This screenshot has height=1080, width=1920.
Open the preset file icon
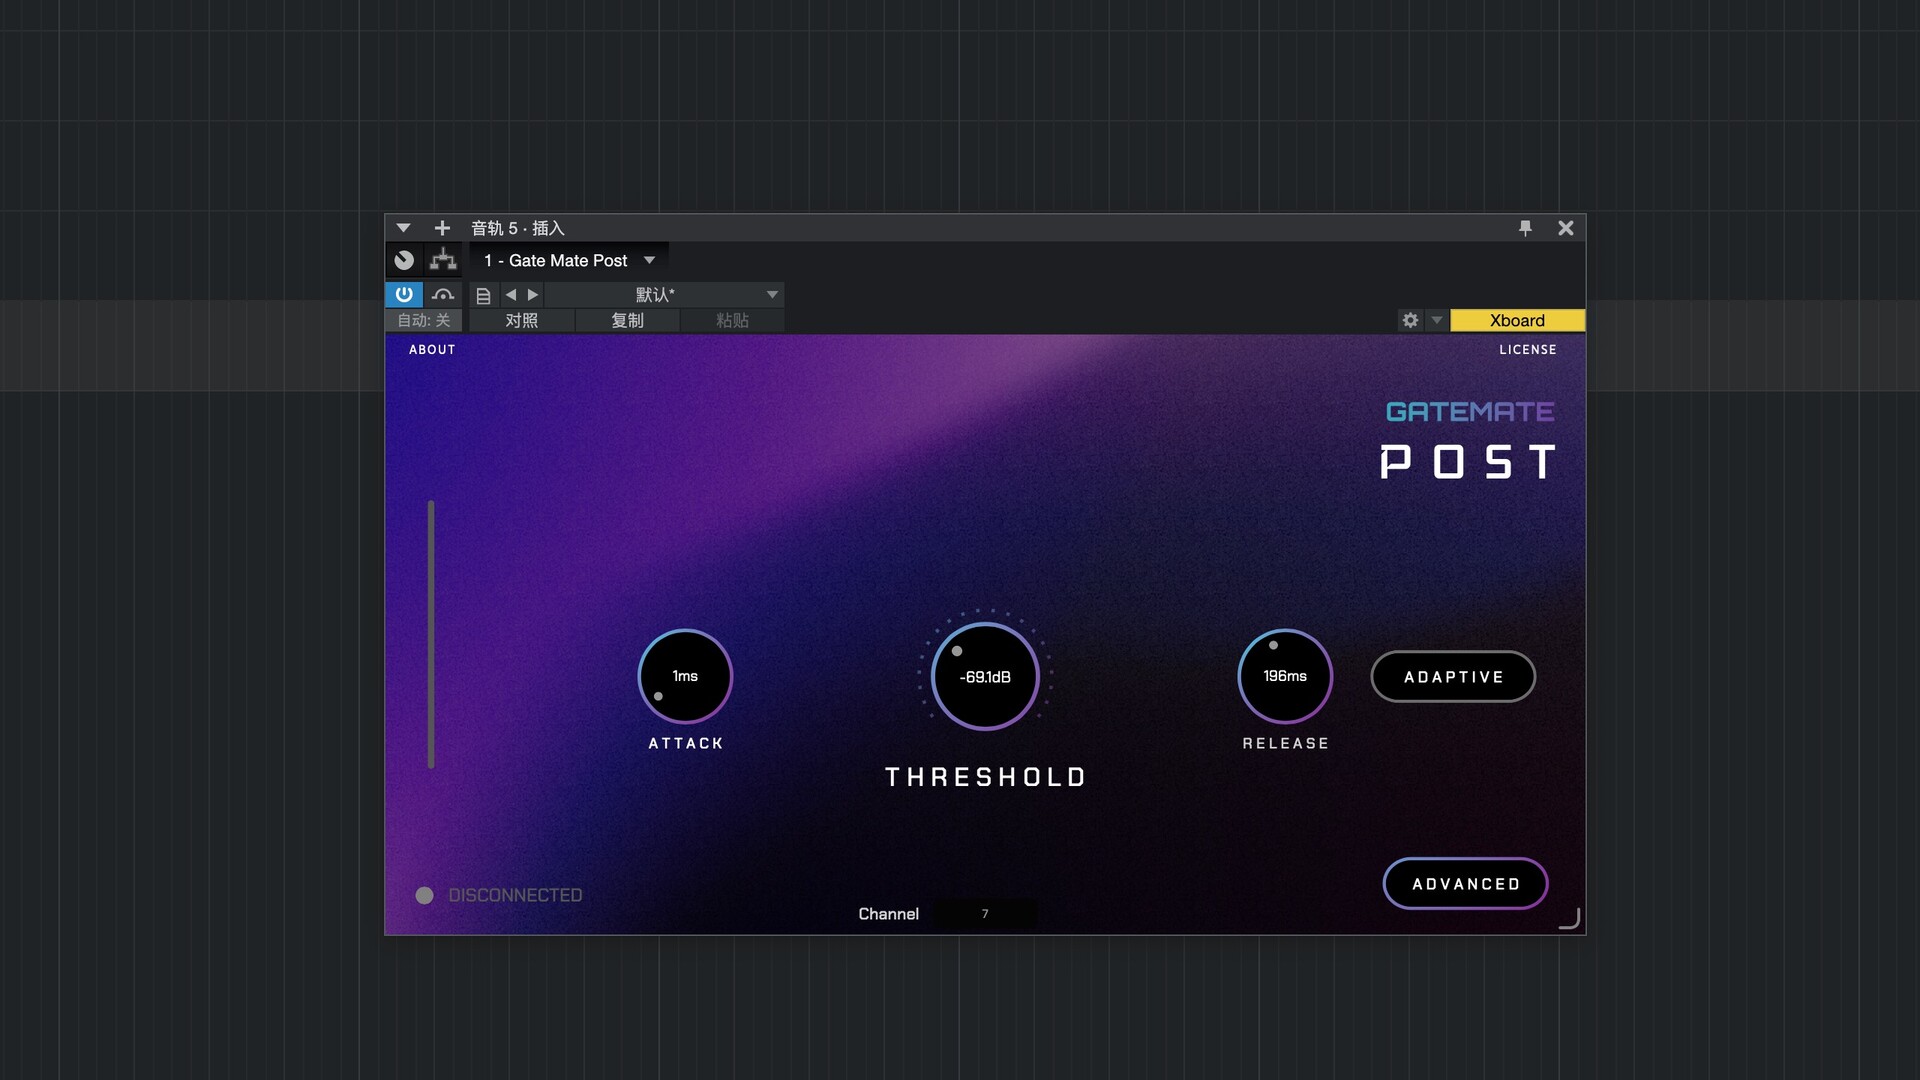[483, 295]
